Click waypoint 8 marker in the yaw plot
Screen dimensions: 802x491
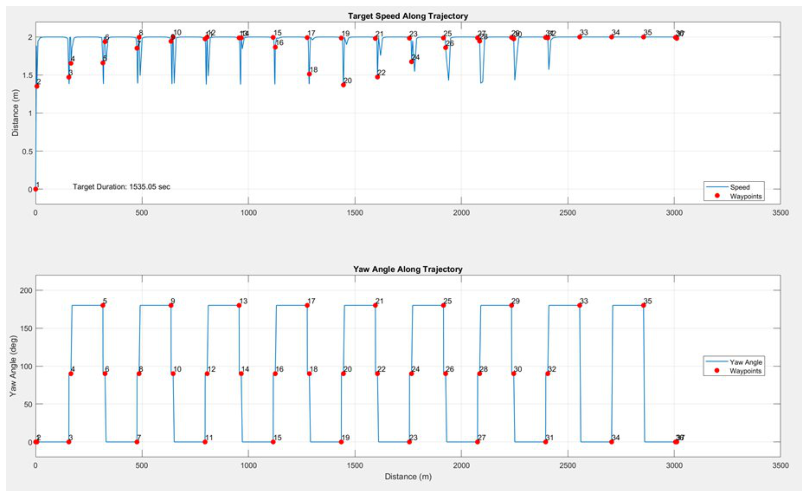coord(139,373)
